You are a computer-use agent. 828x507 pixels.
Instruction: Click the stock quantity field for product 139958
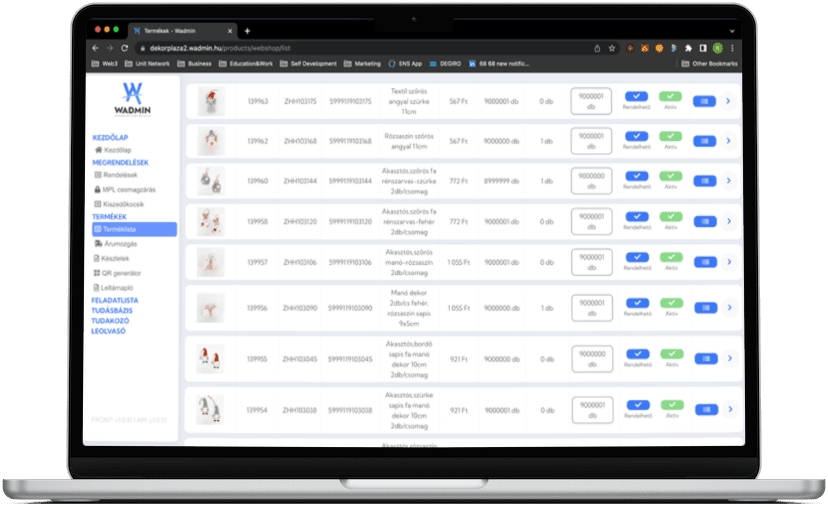click(592, 221)
